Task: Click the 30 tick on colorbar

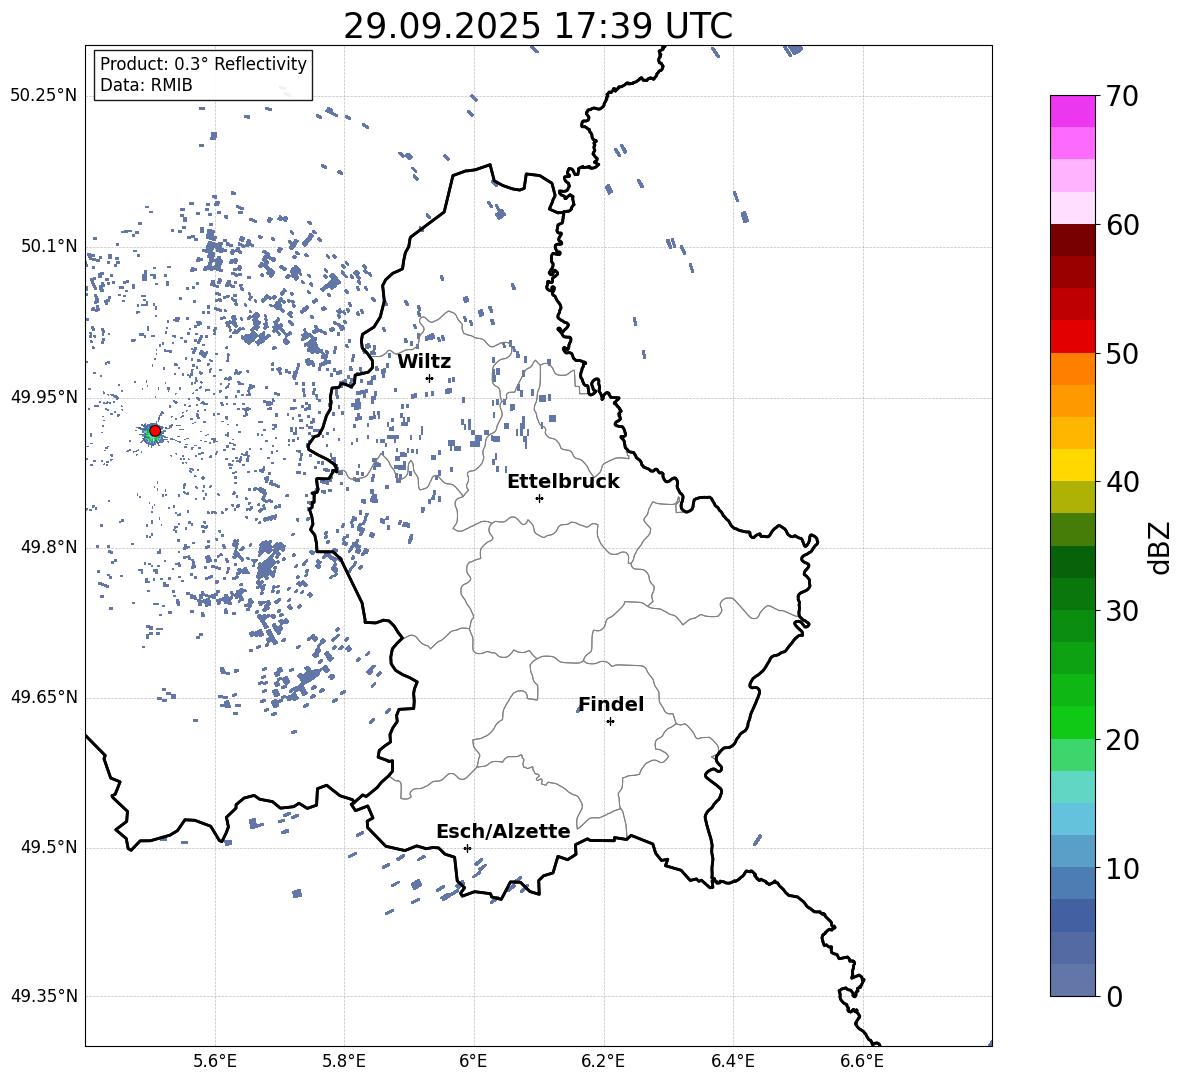Action: 1122,611
